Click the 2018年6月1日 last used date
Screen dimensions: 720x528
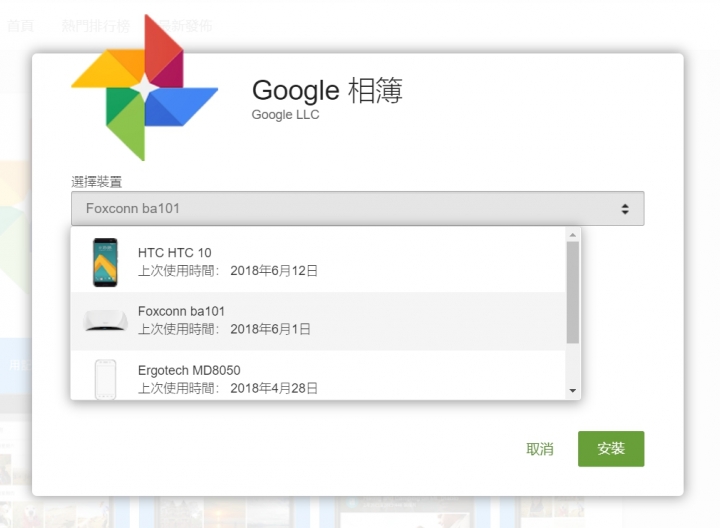pyautogui.click(x=270, y=329)
